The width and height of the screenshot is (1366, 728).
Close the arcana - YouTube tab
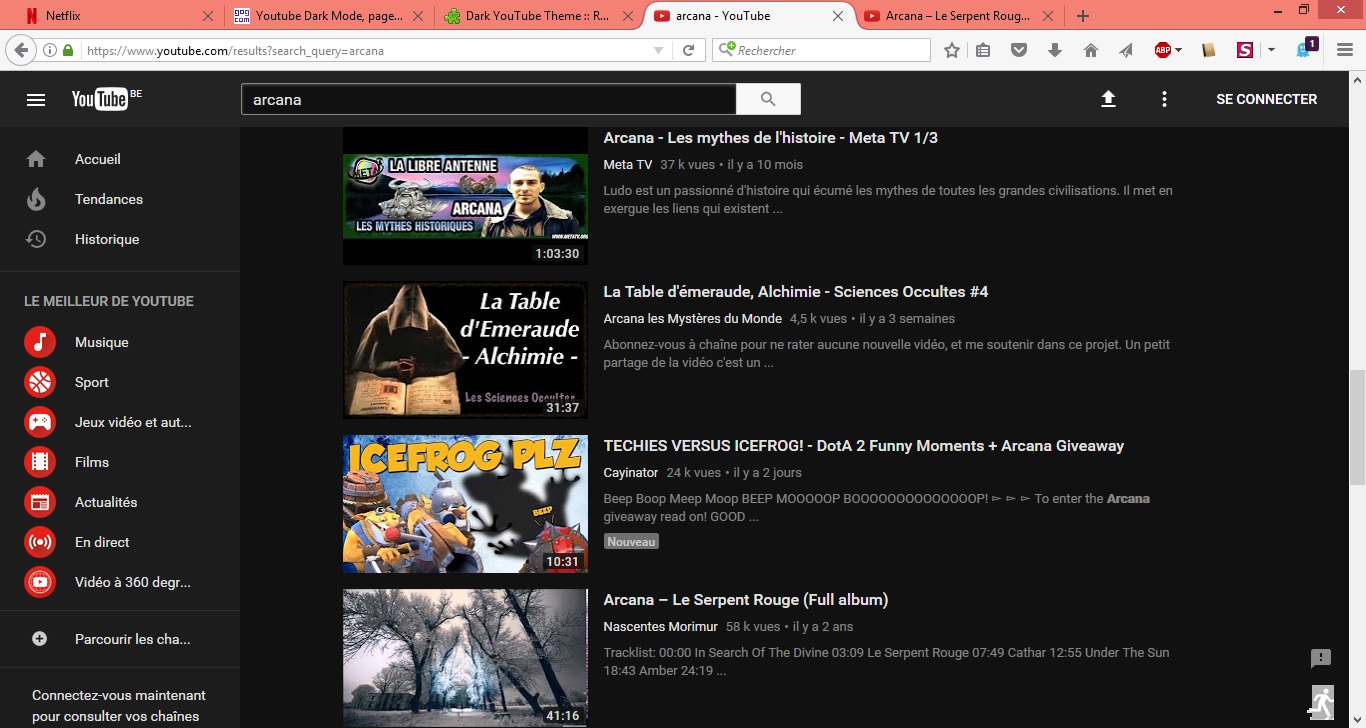(838, 16)
